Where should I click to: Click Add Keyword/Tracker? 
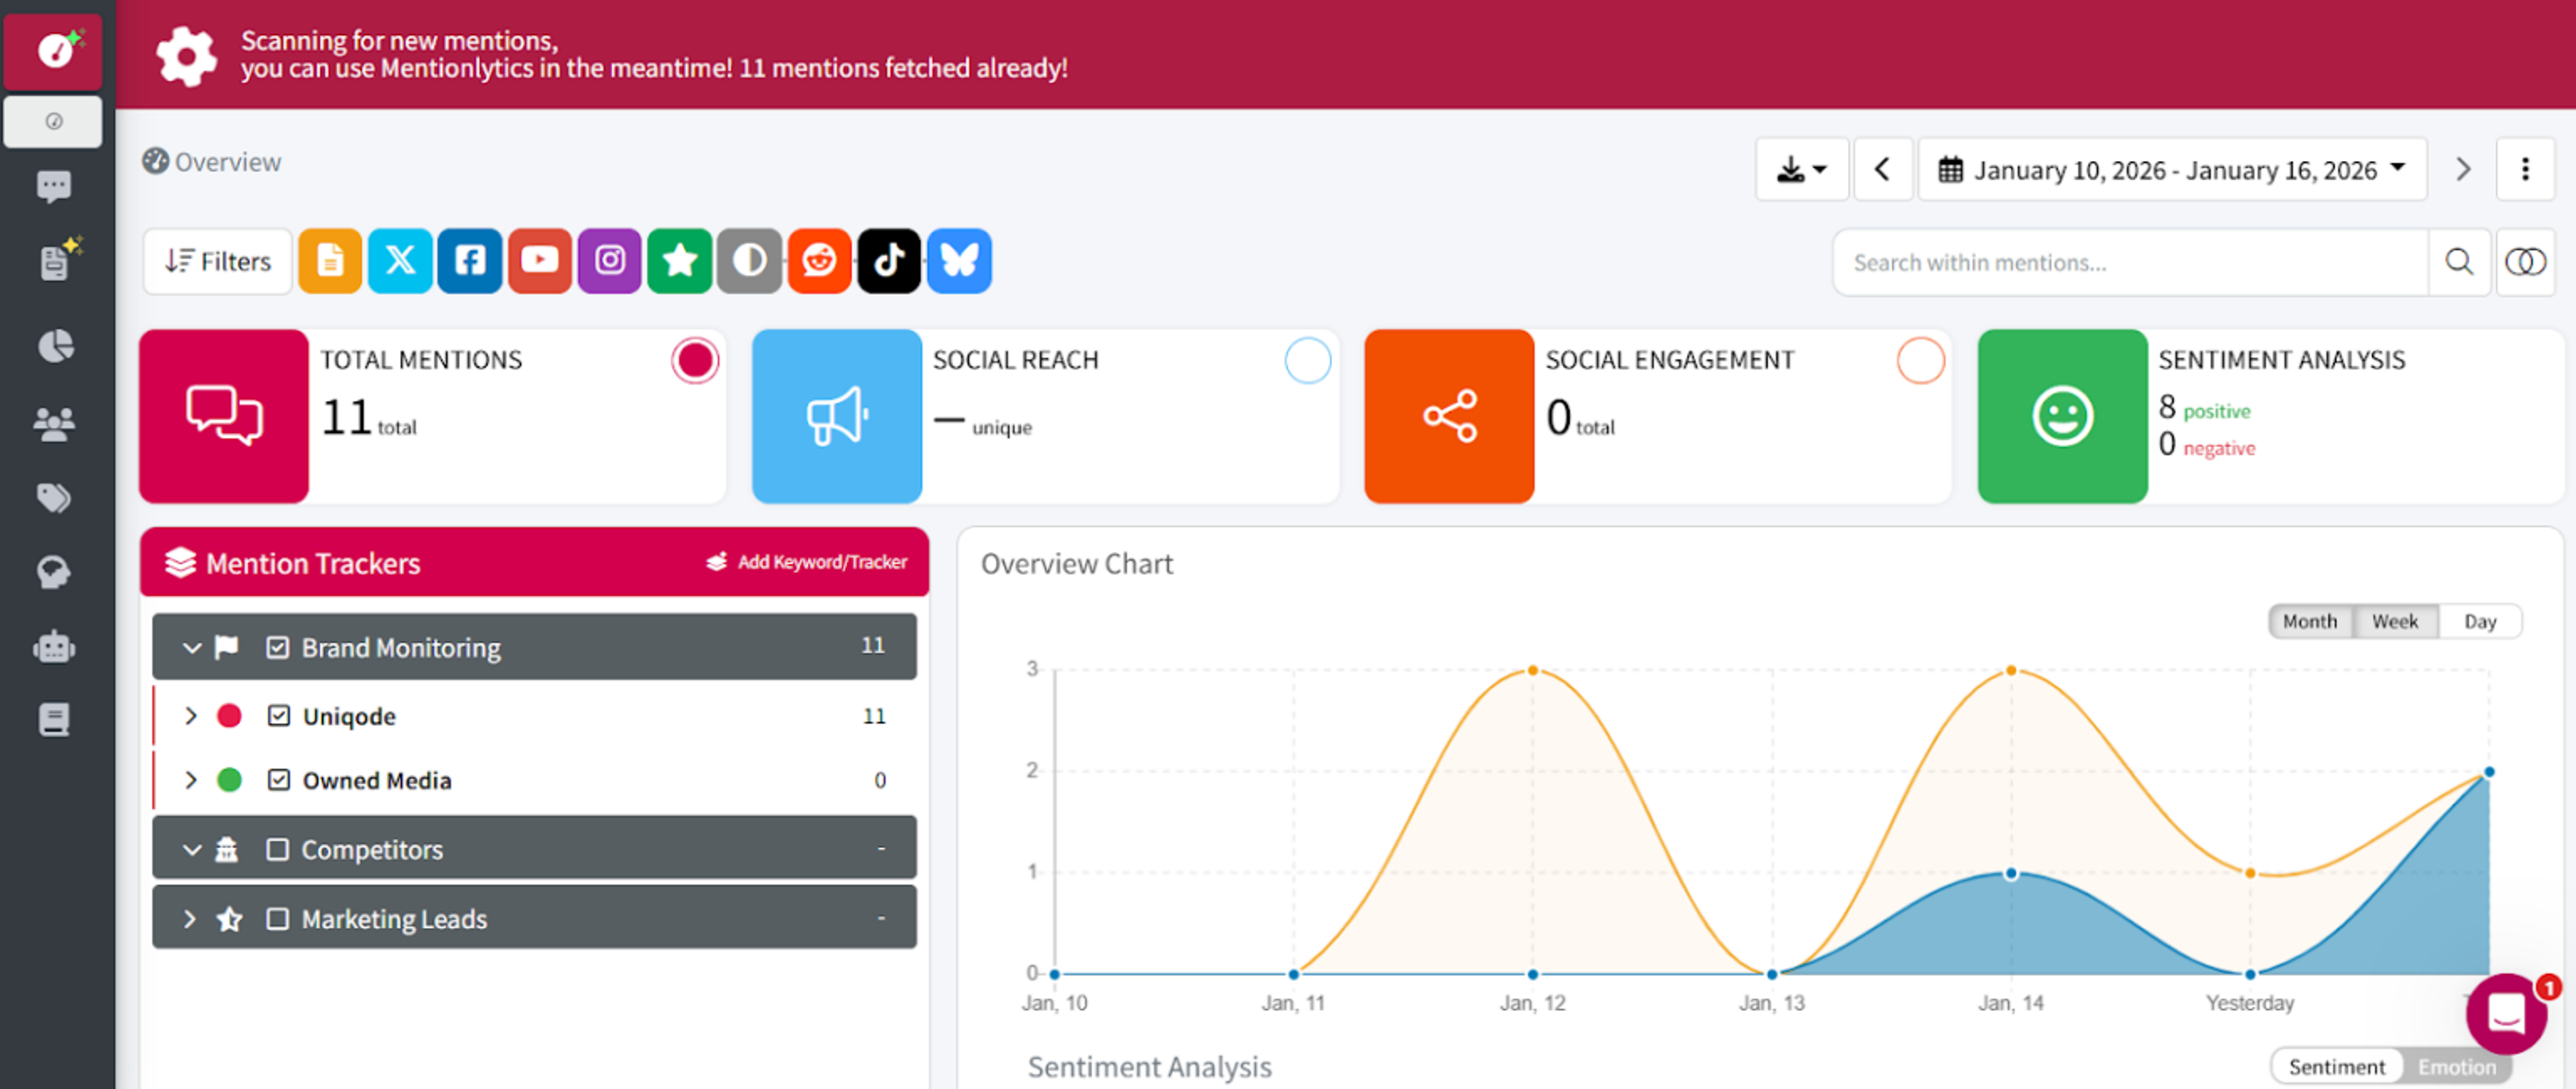pos(807,562)
